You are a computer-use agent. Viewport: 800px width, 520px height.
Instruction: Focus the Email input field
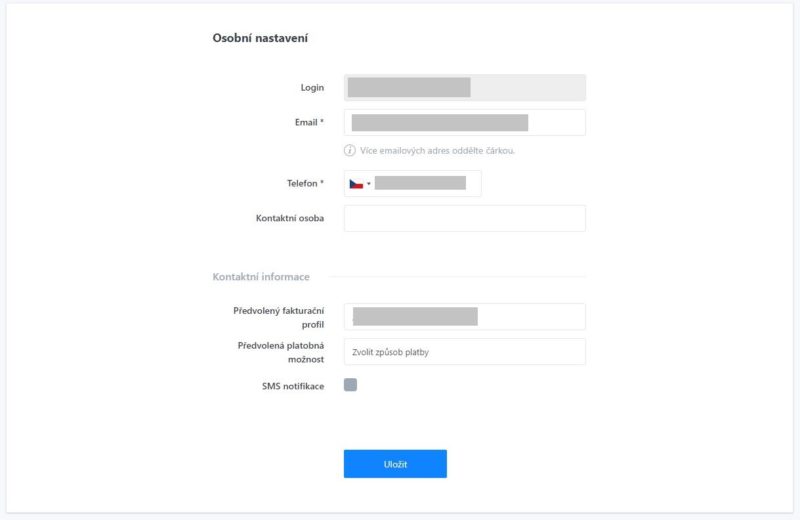pos(464,122)
